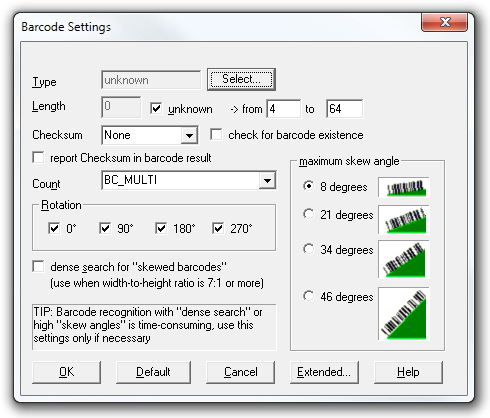Toggle the 0° rotation checkbox
The height and width of the screenshot is (418, 490).
54,228
